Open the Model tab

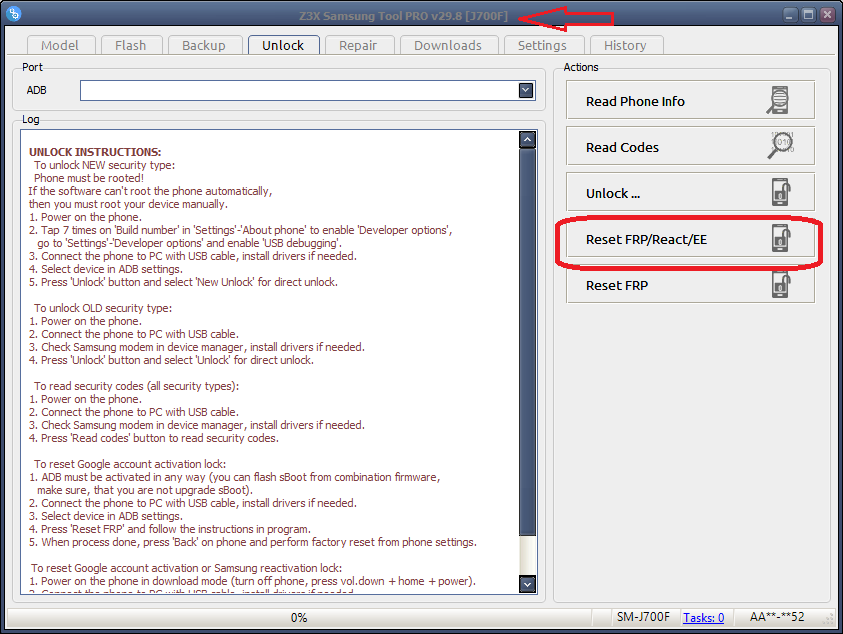pos(60,45)
